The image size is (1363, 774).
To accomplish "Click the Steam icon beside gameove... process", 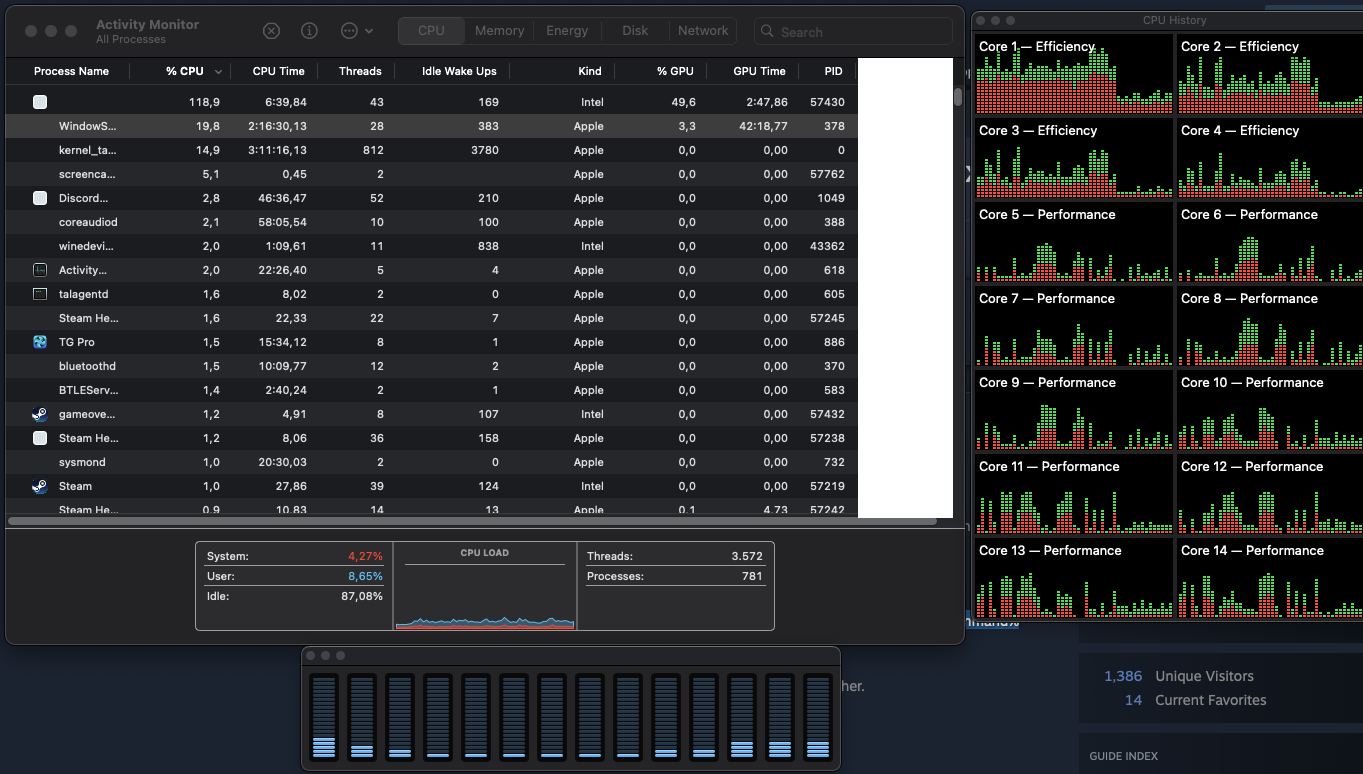I will pyautogui.click(x=40, y=414).
